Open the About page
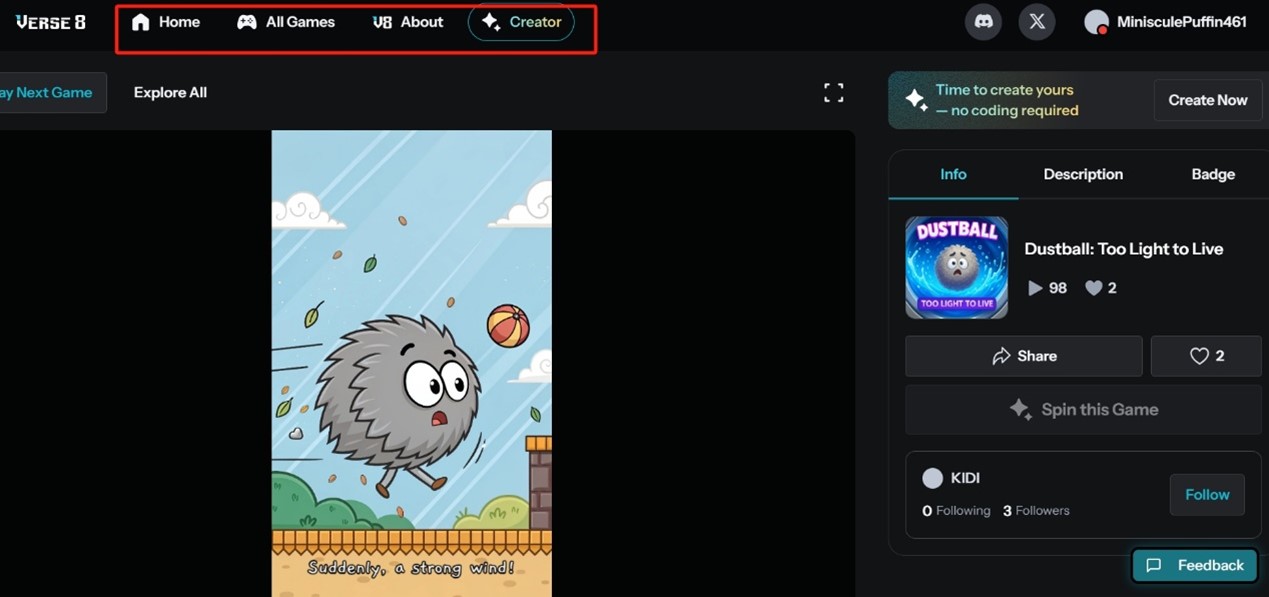 pyautogui.click(x=407, y=22)
